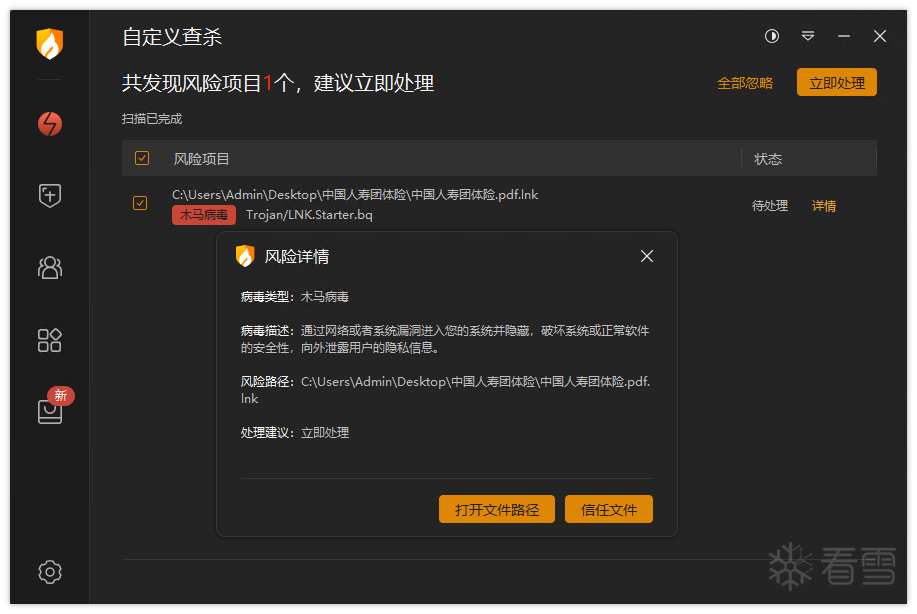Click the risk file path in the list row
This screenshot has width=917, height=614.
[x=355, y=195]
